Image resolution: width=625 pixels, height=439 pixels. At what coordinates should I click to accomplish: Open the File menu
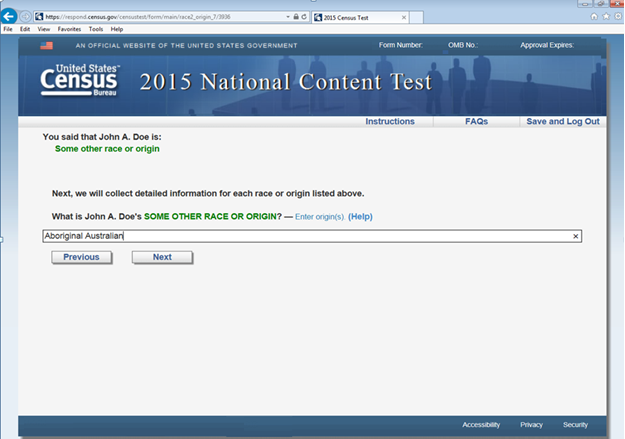click(x=8, y=29)
